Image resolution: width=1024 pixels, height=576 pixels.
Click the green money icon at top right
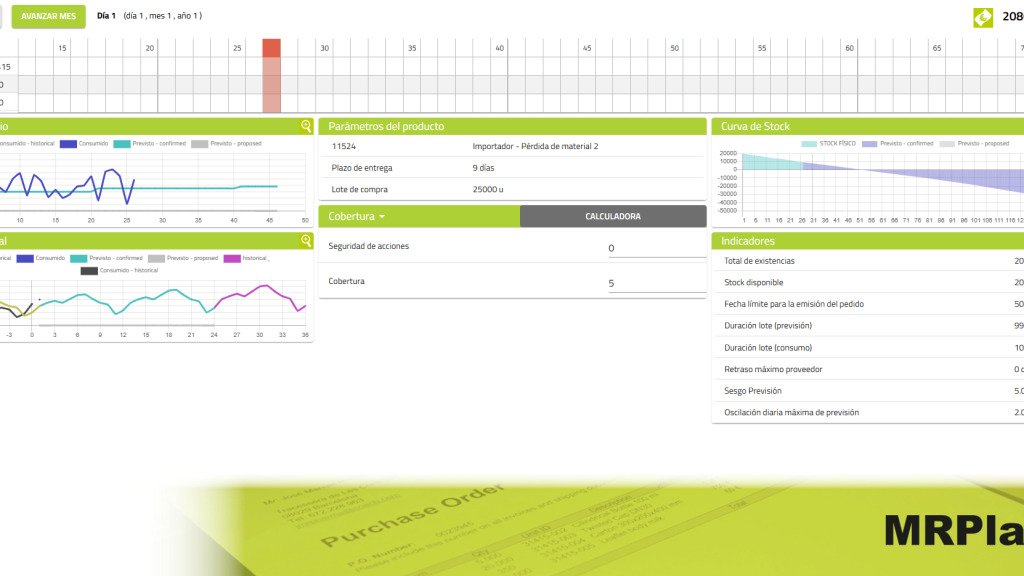pos(983,17)
